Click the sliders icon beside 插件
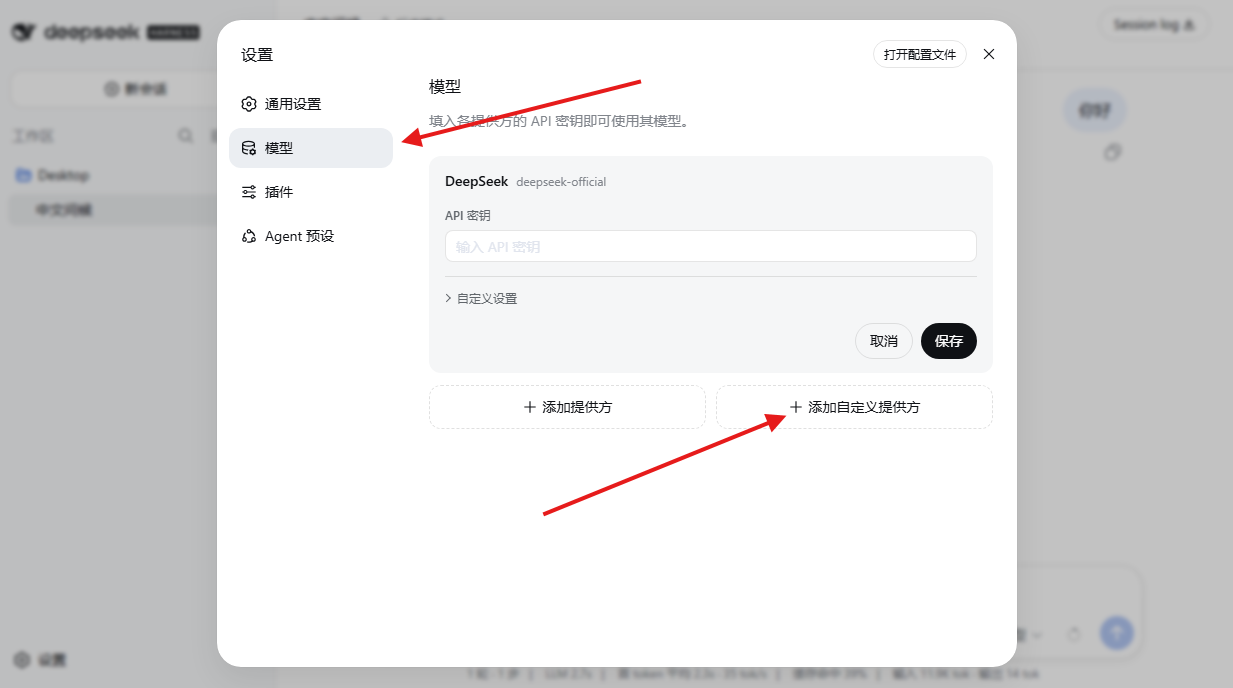Screen dimensions: 1233x688 click(x=249, y=192)
